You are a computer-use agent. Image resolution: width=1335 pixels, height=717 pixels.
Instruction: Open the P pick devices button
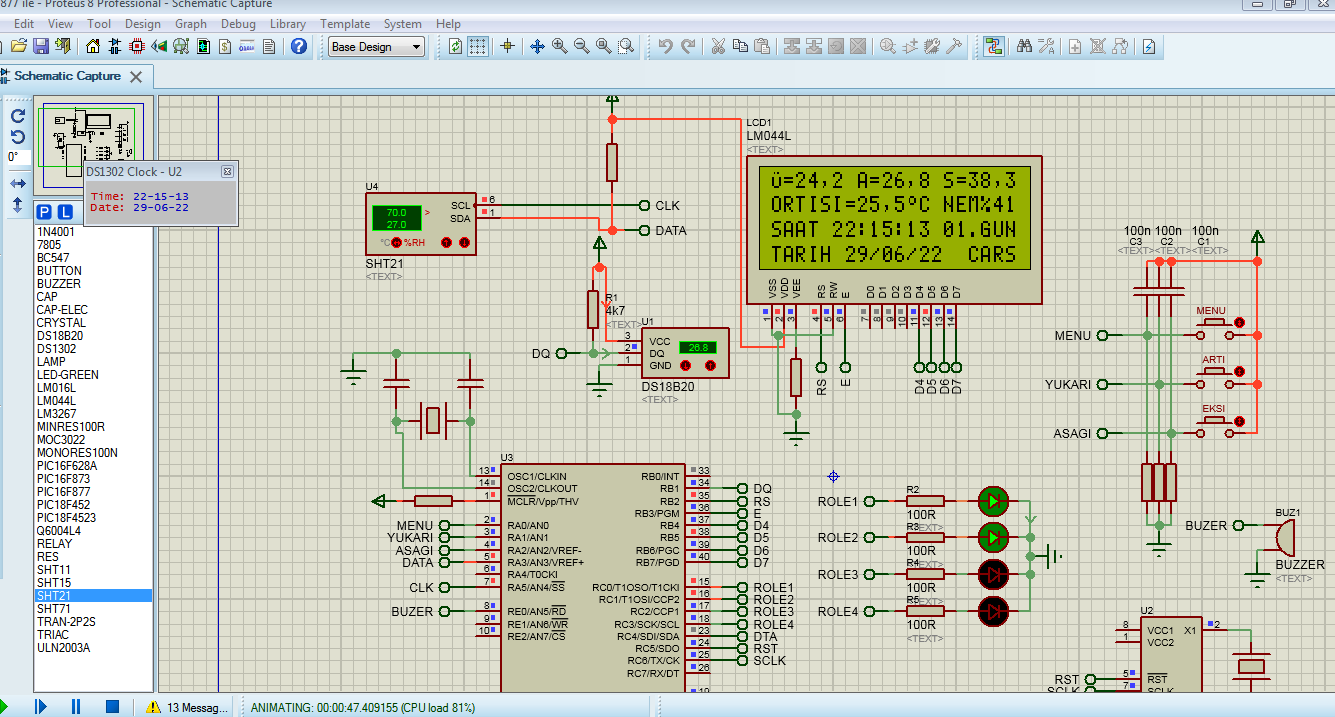pyautogui.click(x=44, y=212)
